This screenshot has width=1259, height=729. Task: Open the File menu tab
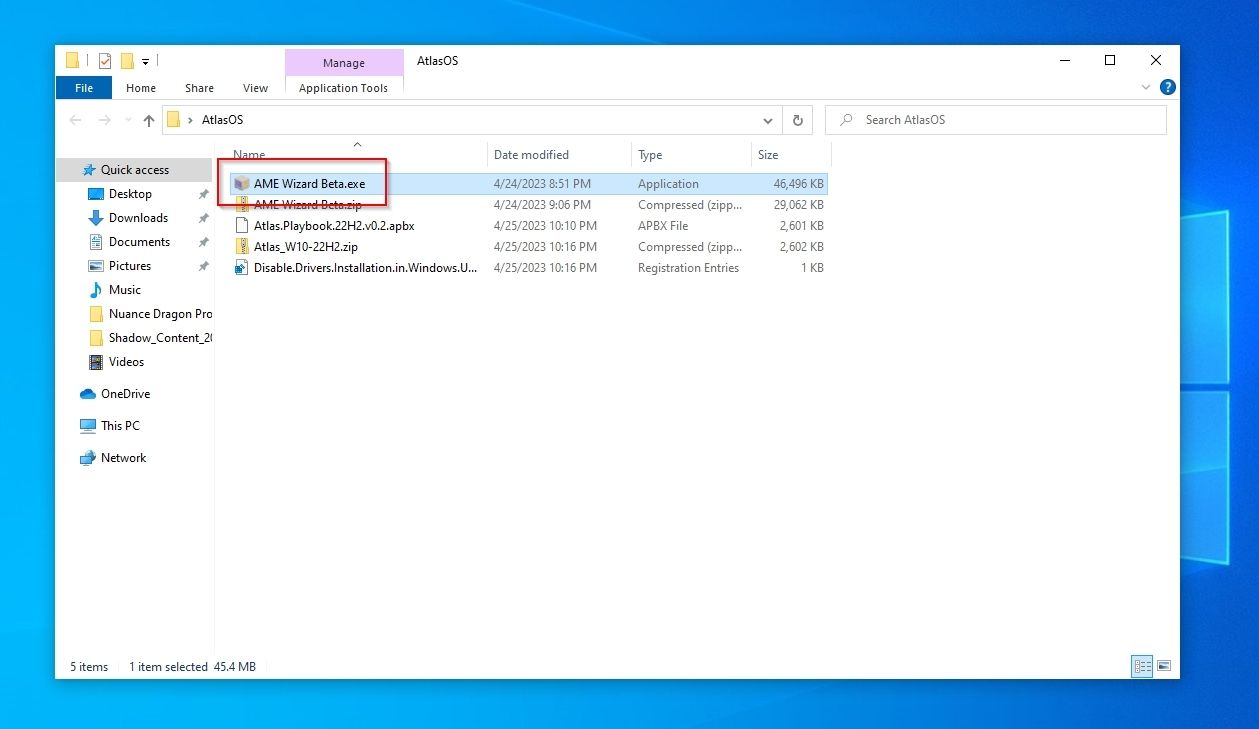[x=84, y=88]
